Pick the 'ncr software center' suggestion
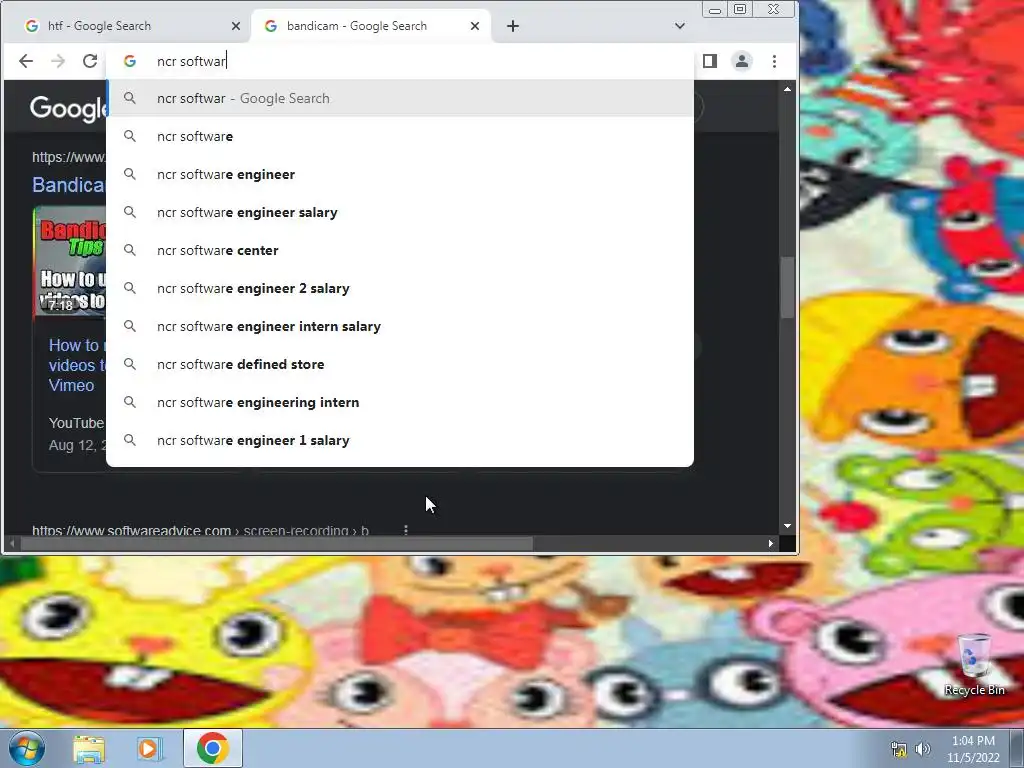 click(400, 250)
